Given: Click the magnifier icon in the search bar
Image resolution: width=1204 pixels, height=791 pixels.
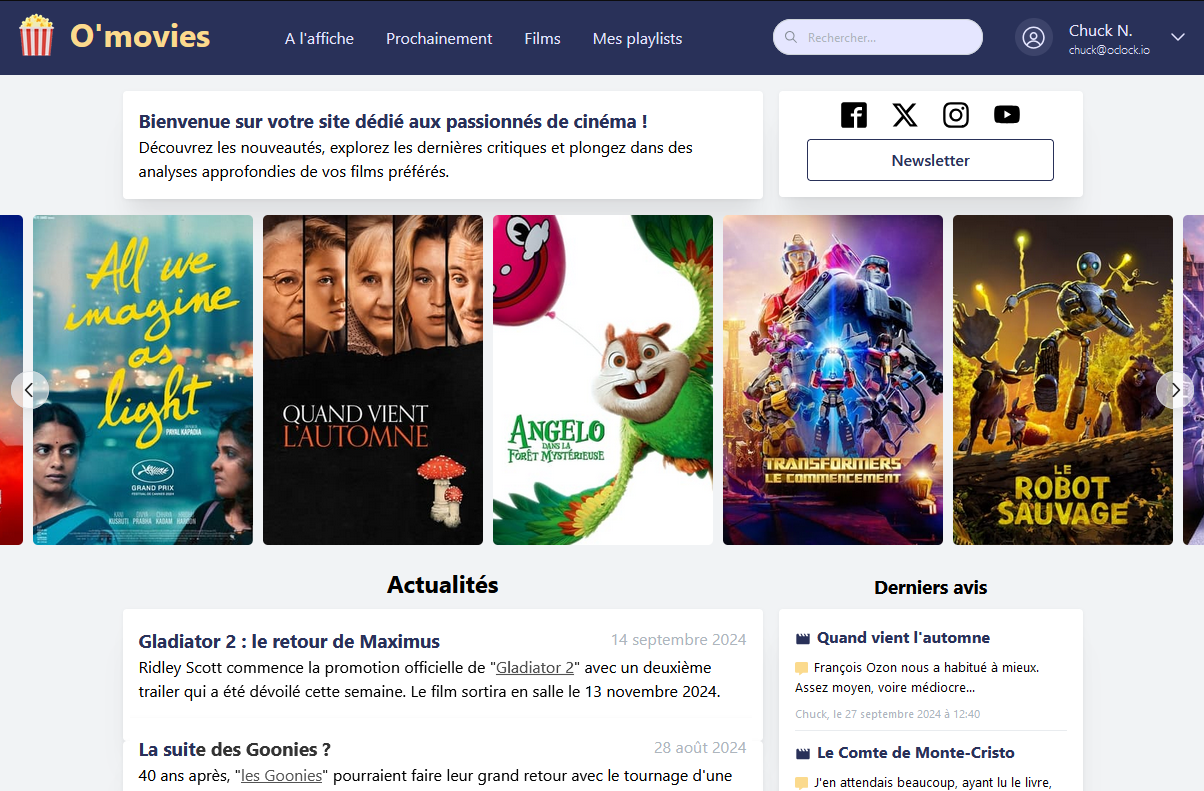Looking at the screenshot, I should tap(791, 38).
